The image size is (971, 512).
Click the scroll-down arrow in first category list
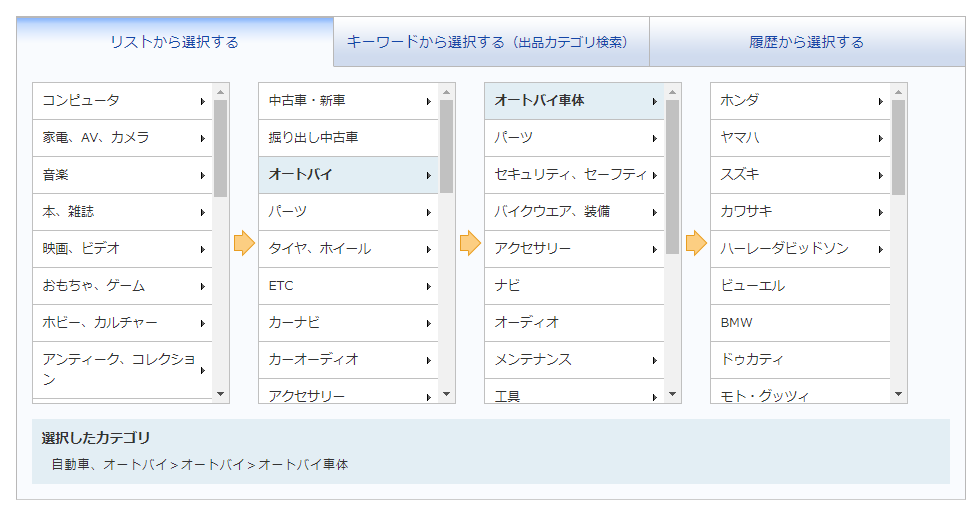click(220, 394)
